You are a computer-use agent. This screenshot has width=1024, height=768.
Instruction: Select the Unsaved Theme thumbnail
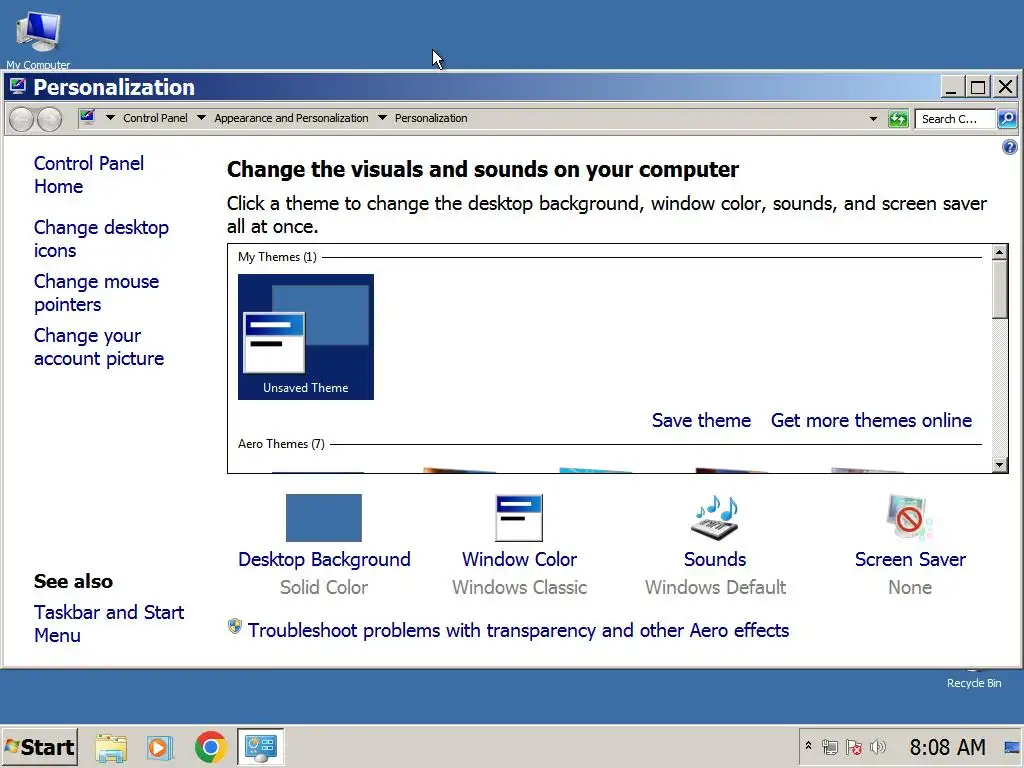click(306, 336)
